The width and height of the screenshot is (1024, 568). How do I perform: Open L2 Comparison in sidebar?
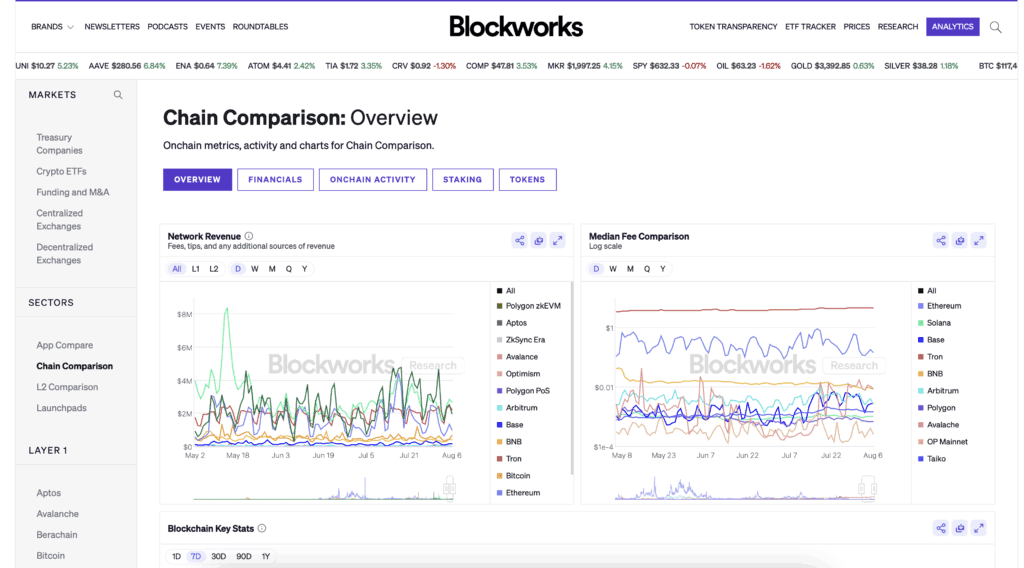(67, 387)
